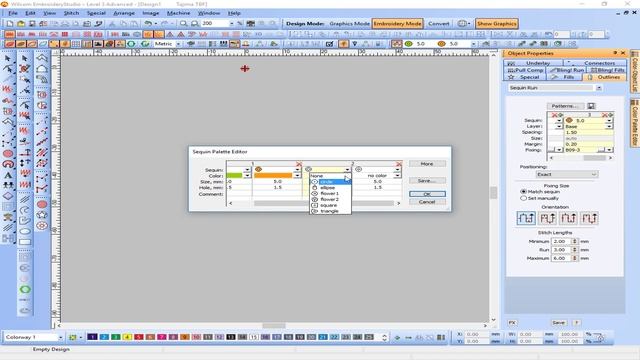Pick the green color swatch in palette editor
Viewport: 640px width, 360px height.
click(x=234, y=176)
